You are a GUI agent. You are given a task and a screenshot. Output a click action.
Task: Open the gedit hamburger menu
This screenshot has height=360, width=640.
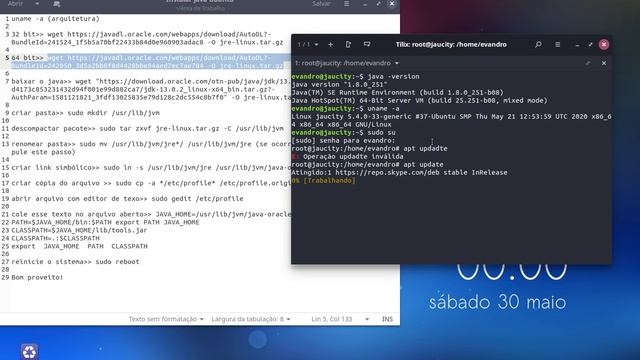pyautogui.click(x=346, y=4)
